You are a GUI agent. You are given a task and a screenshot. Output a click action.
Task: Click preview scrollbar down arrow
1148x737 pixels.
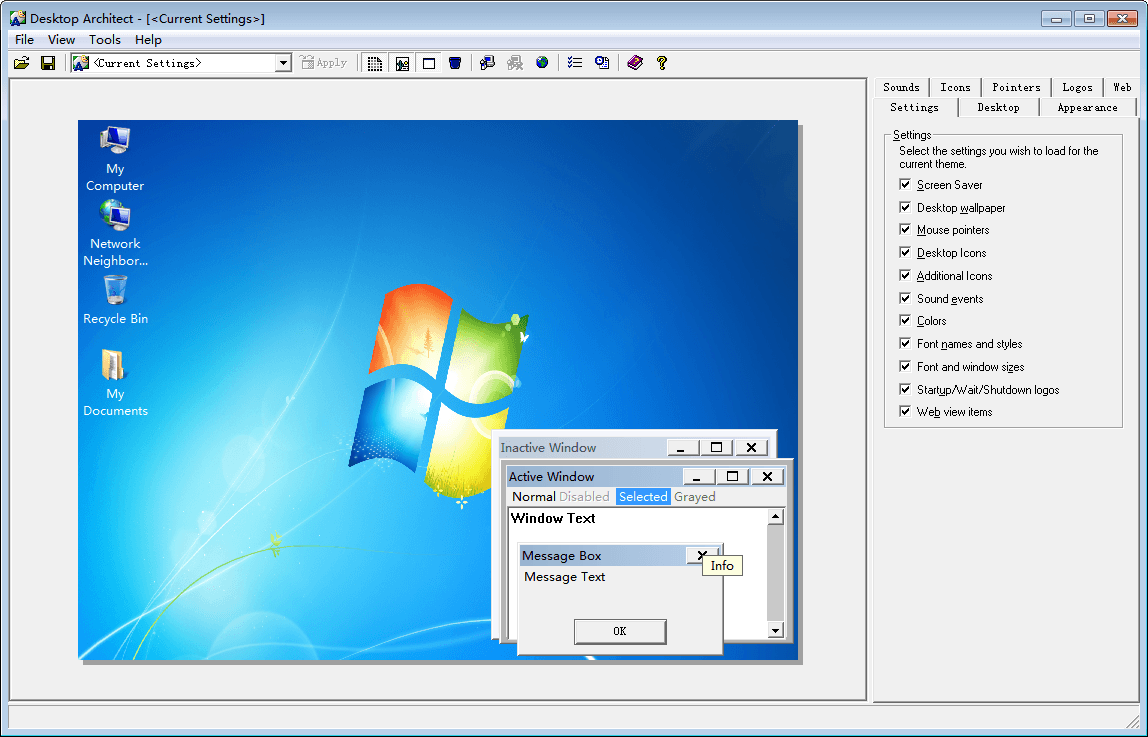775,630
